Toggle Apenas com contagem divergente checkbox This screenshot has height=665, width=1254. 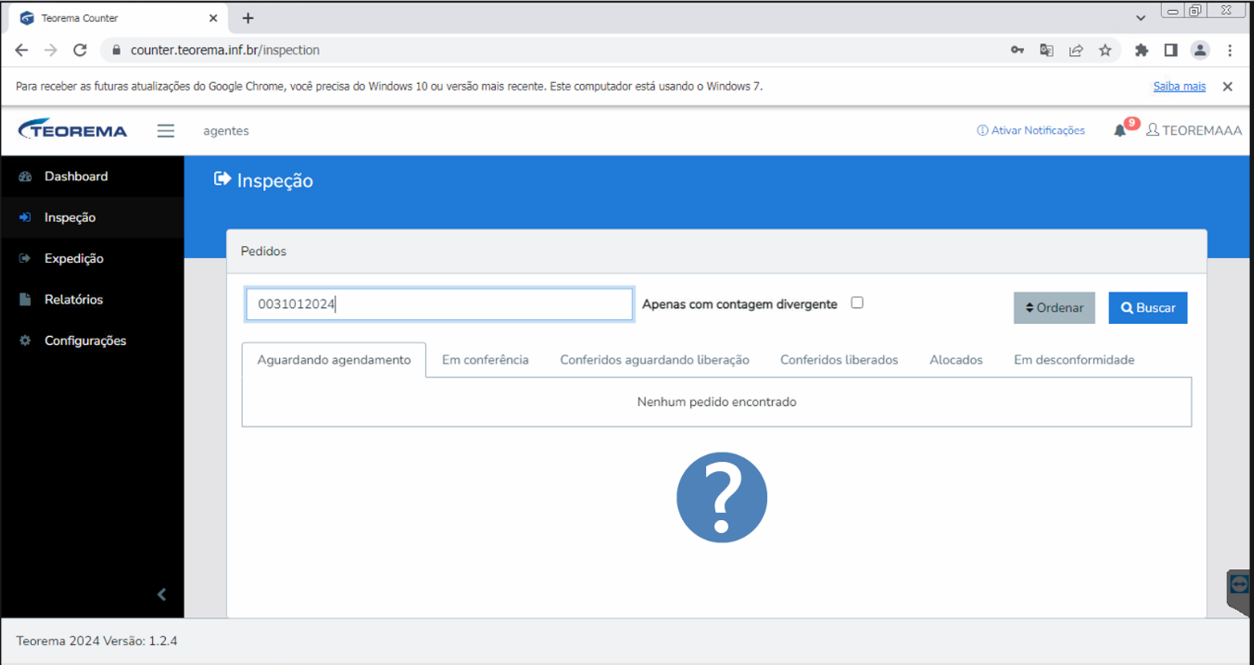[857, 303]
